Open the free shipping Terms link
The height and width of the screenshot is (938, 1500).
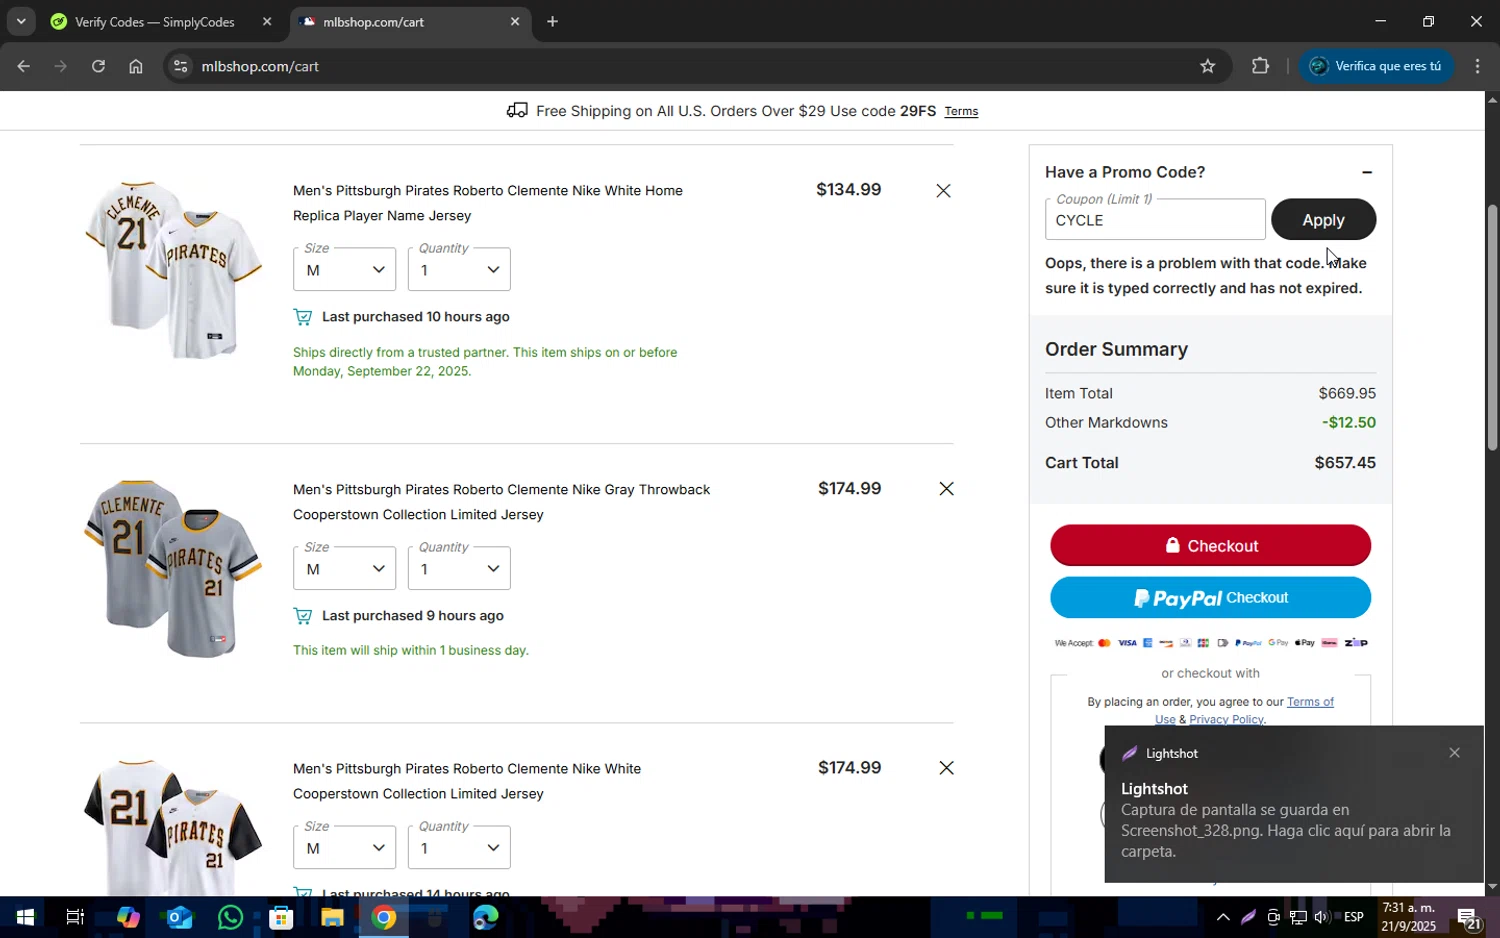tap(961, 112)
